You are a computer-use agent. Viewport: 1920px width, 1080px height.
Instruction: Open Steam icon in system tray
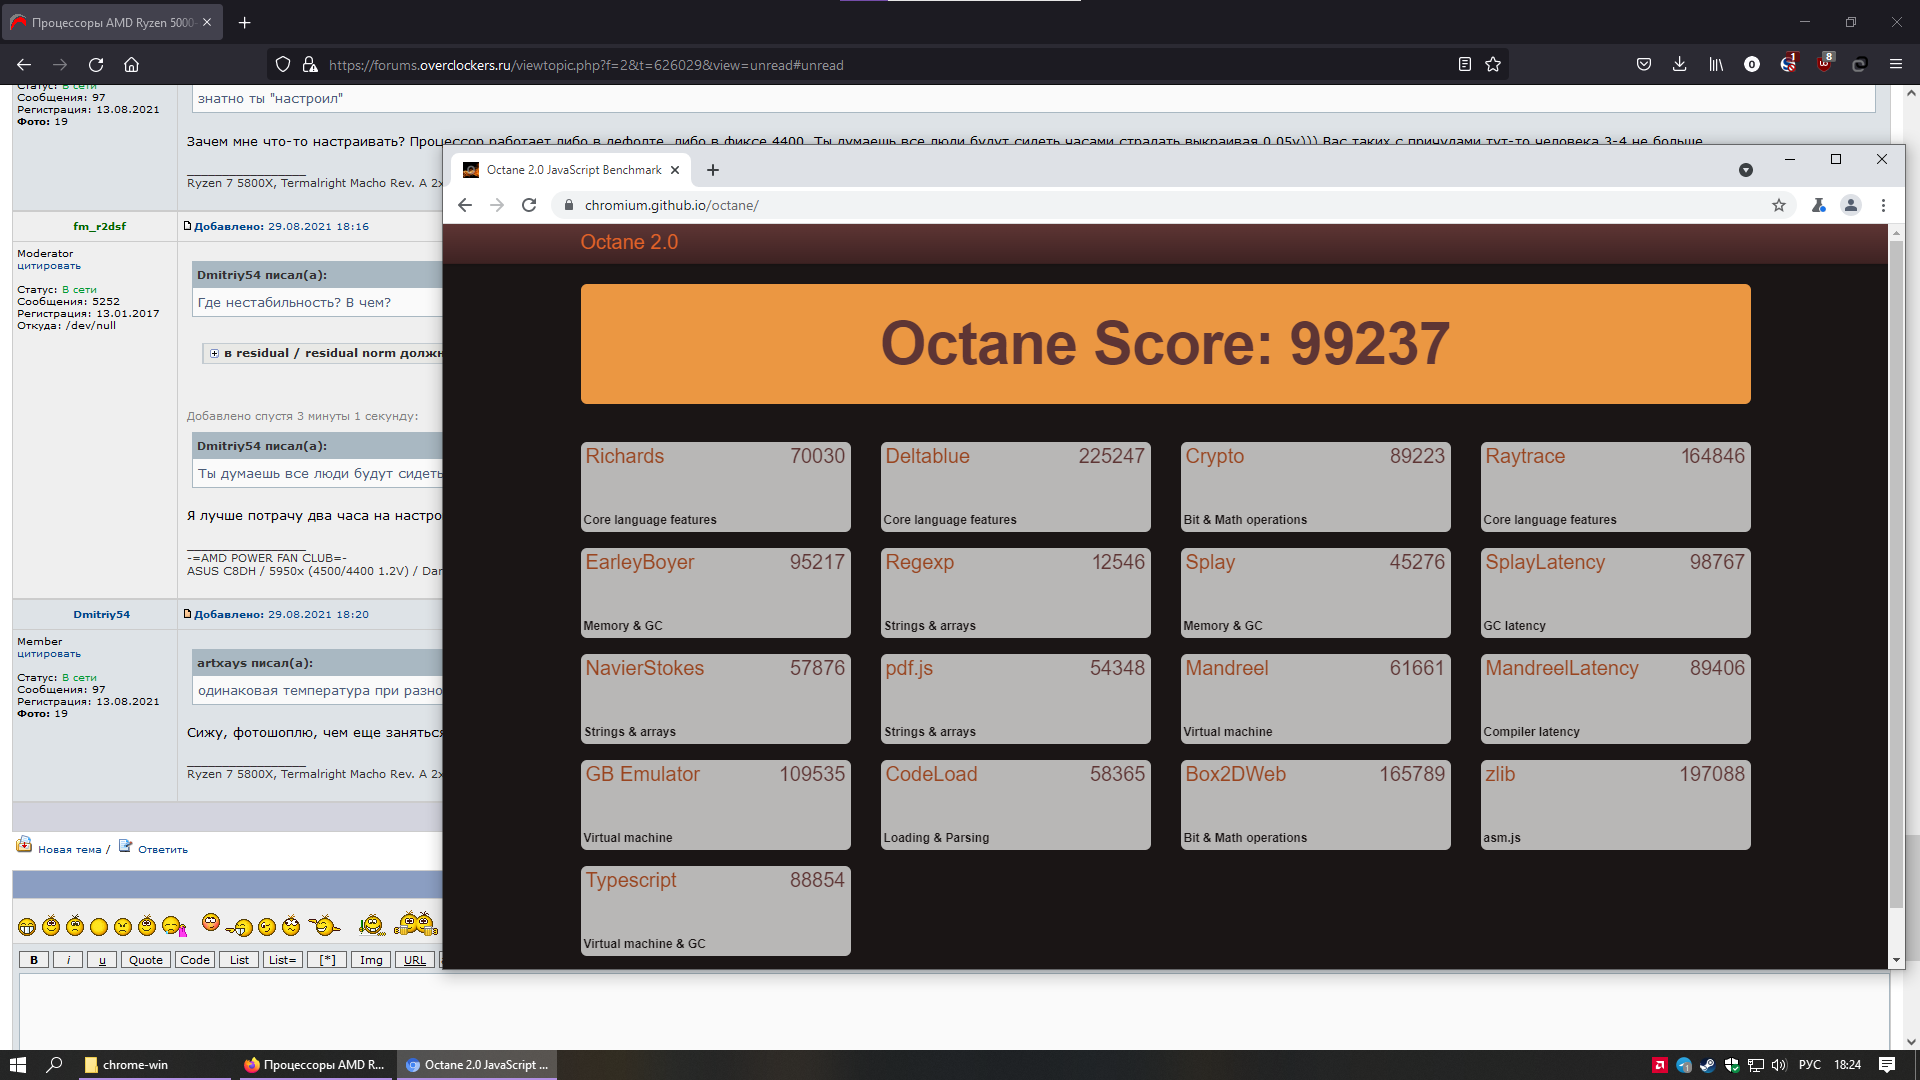point(1707,1065)
